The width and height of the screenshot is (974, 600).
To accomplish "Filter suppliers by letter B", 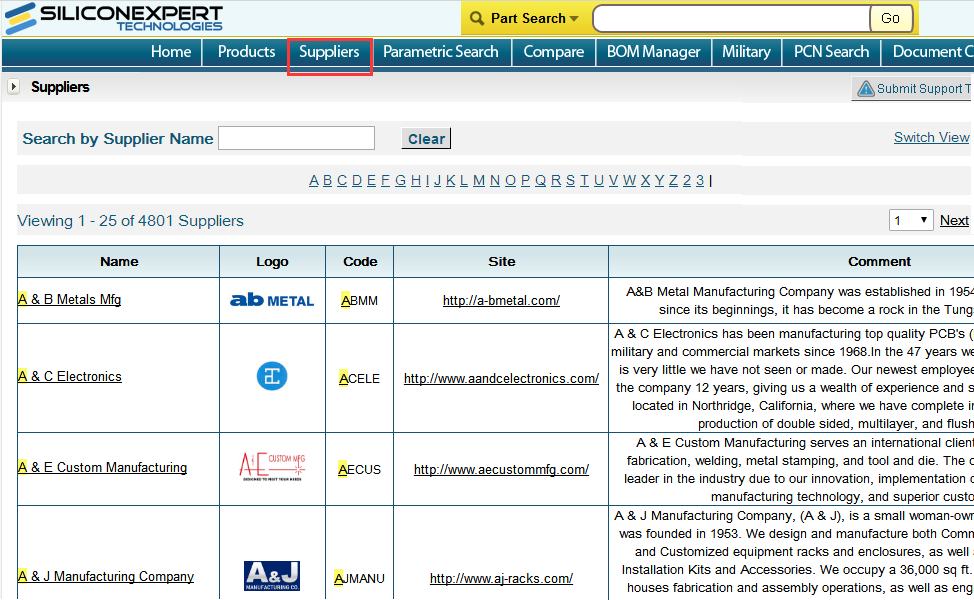I will (327, 180).
